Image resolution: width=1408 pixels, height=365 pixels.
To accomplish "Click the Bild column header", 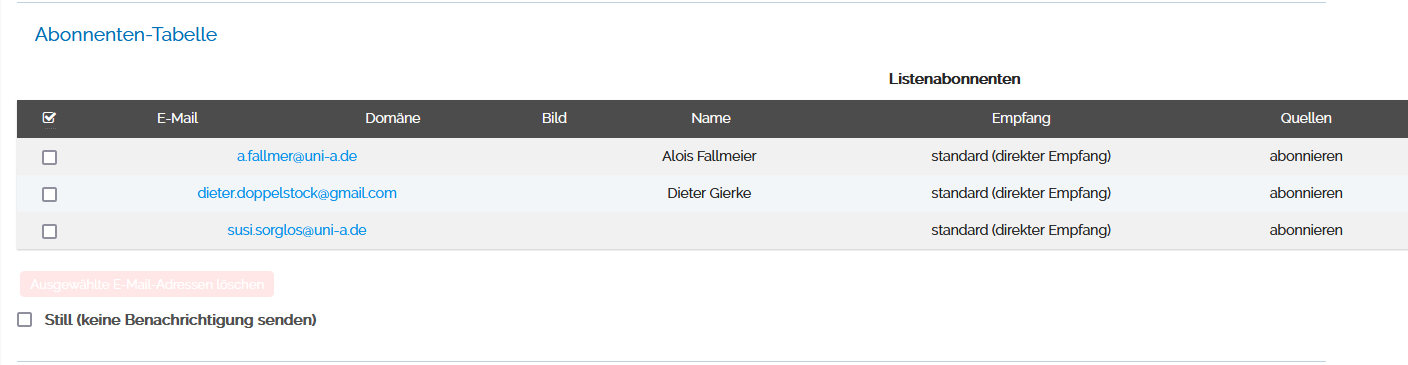I will [x=554, y=118].
